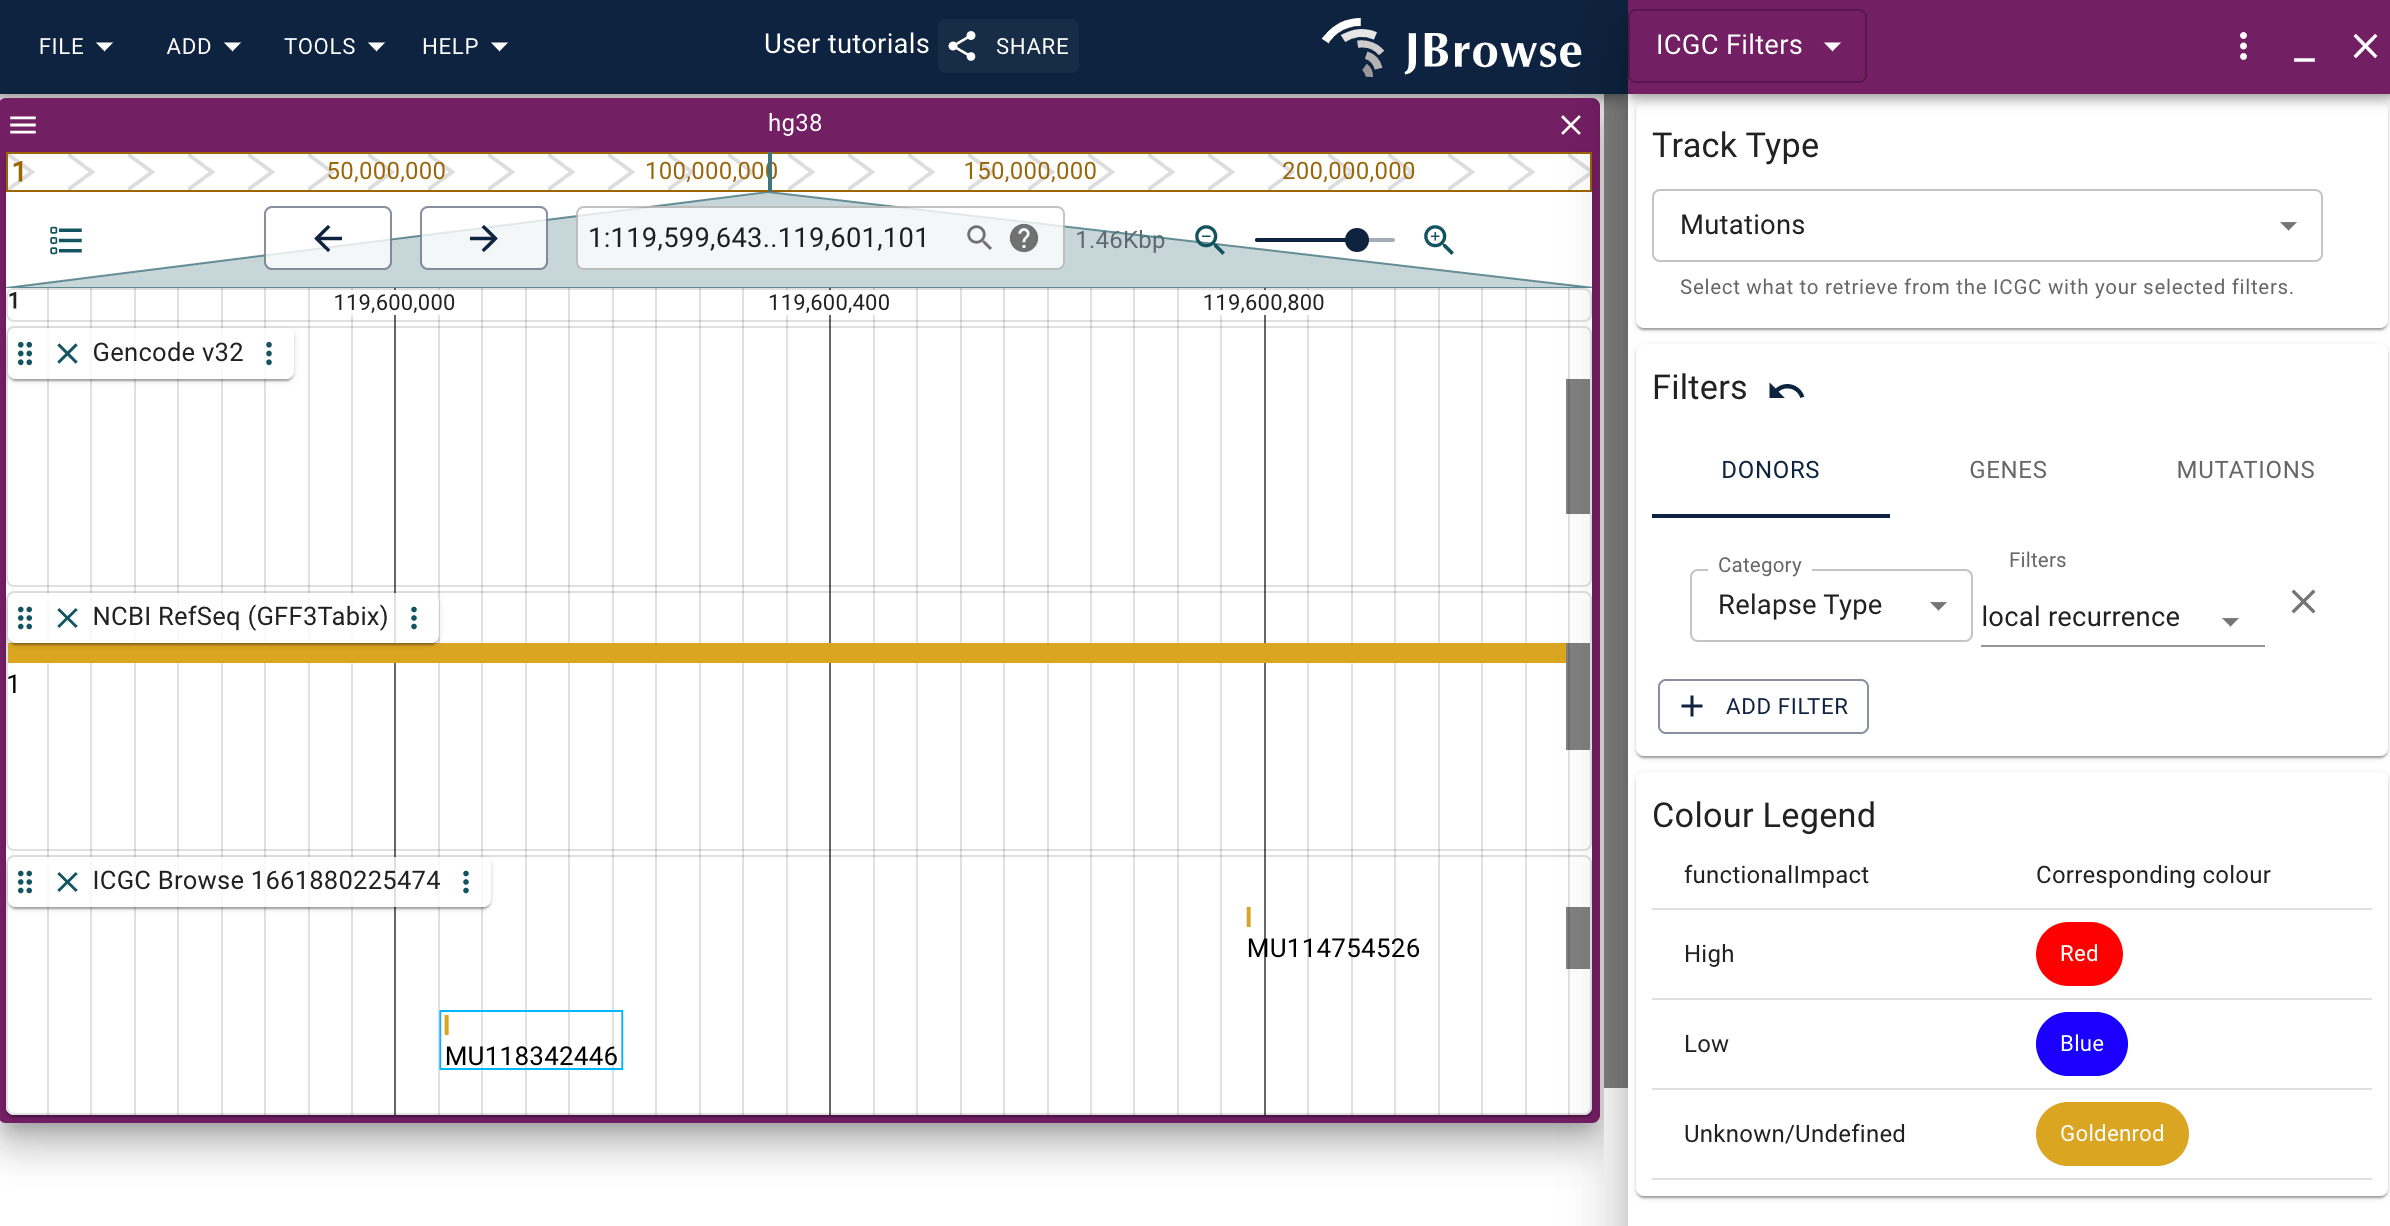Click the SHARE button
Viewport: 2390px width, 1226px height.
coord(1008,46)
